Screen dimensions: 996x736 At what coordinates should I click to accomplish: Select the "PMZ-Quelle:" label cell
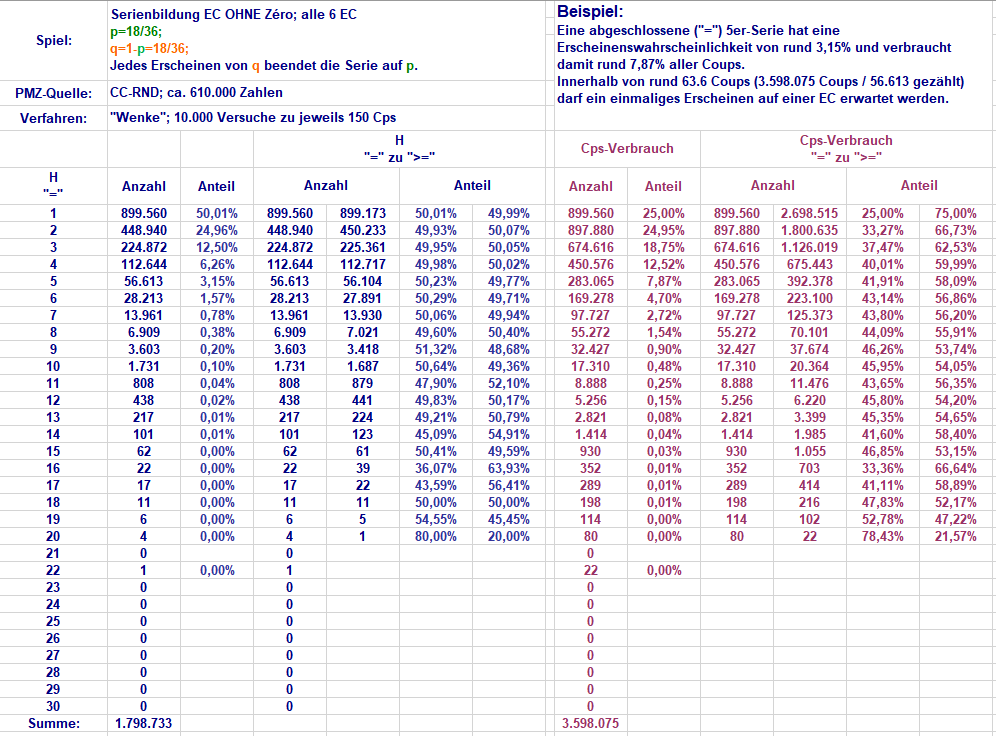53,93
